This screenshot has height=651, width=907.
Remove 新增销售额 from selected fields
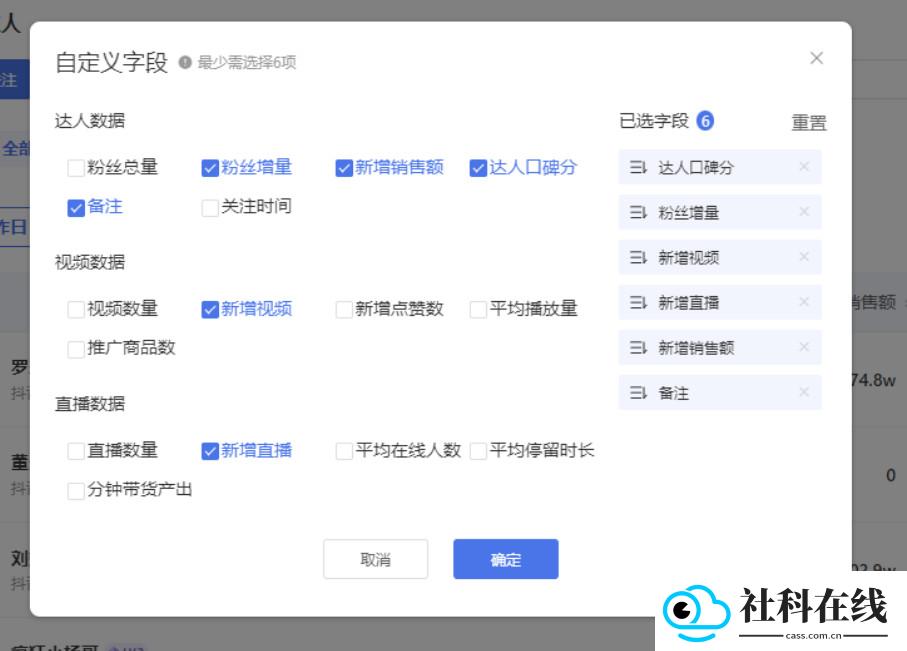point(804,347)
